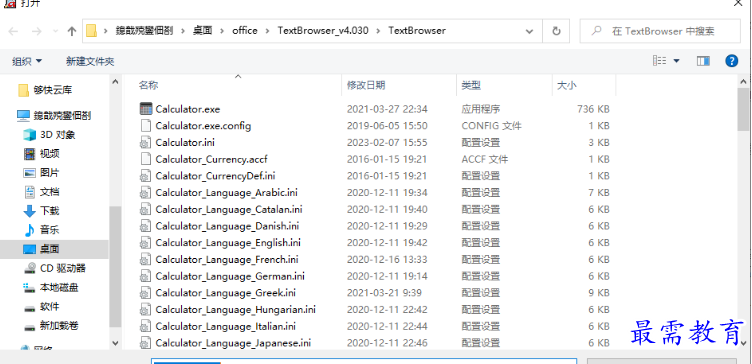Click date 2023-02-07 15:55 cell

point(387,143)
